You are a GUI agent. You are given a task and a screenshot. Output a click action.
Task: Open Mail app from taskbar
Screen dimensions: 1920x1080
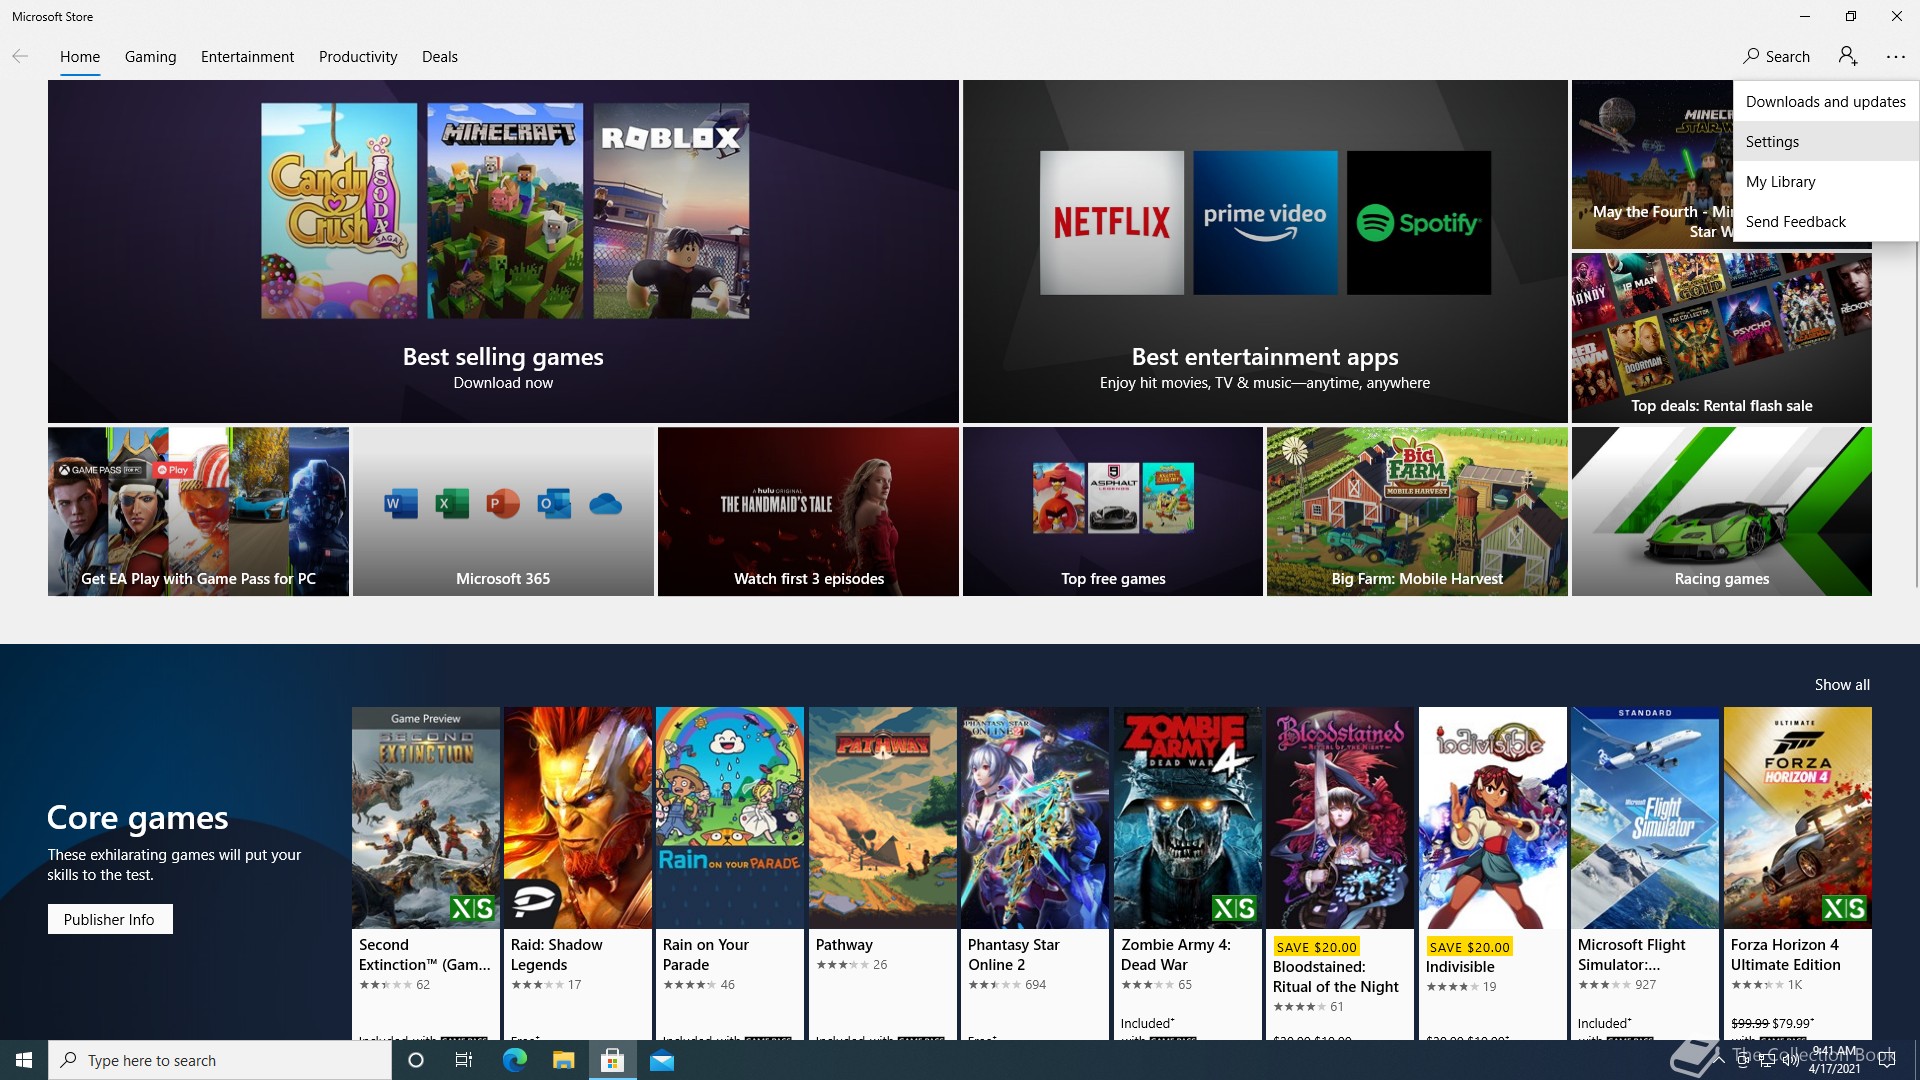pos(662,1060)
